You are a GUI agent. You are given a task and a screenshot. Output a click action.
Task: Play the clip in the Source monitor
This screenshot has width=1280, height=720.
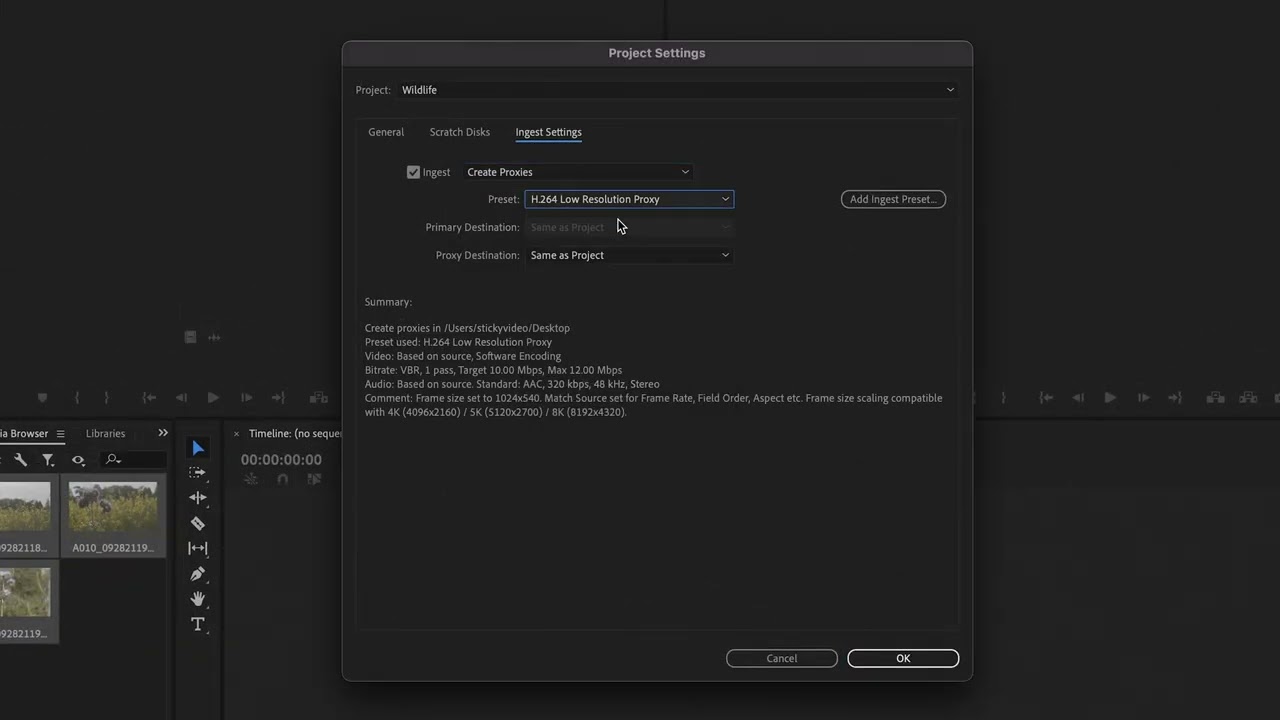click(x=213, y=397)
